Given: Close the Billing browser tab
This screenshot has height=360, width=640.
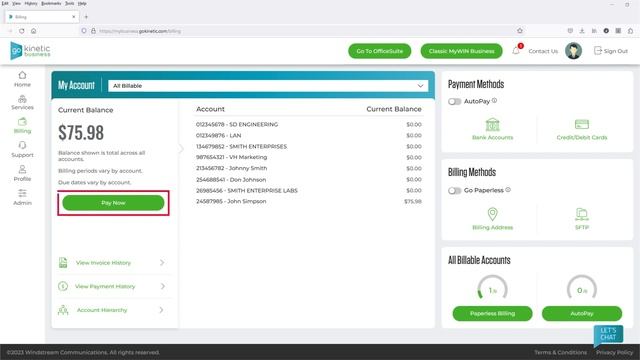Looking at the screenshot, I should tap(73, 17).
